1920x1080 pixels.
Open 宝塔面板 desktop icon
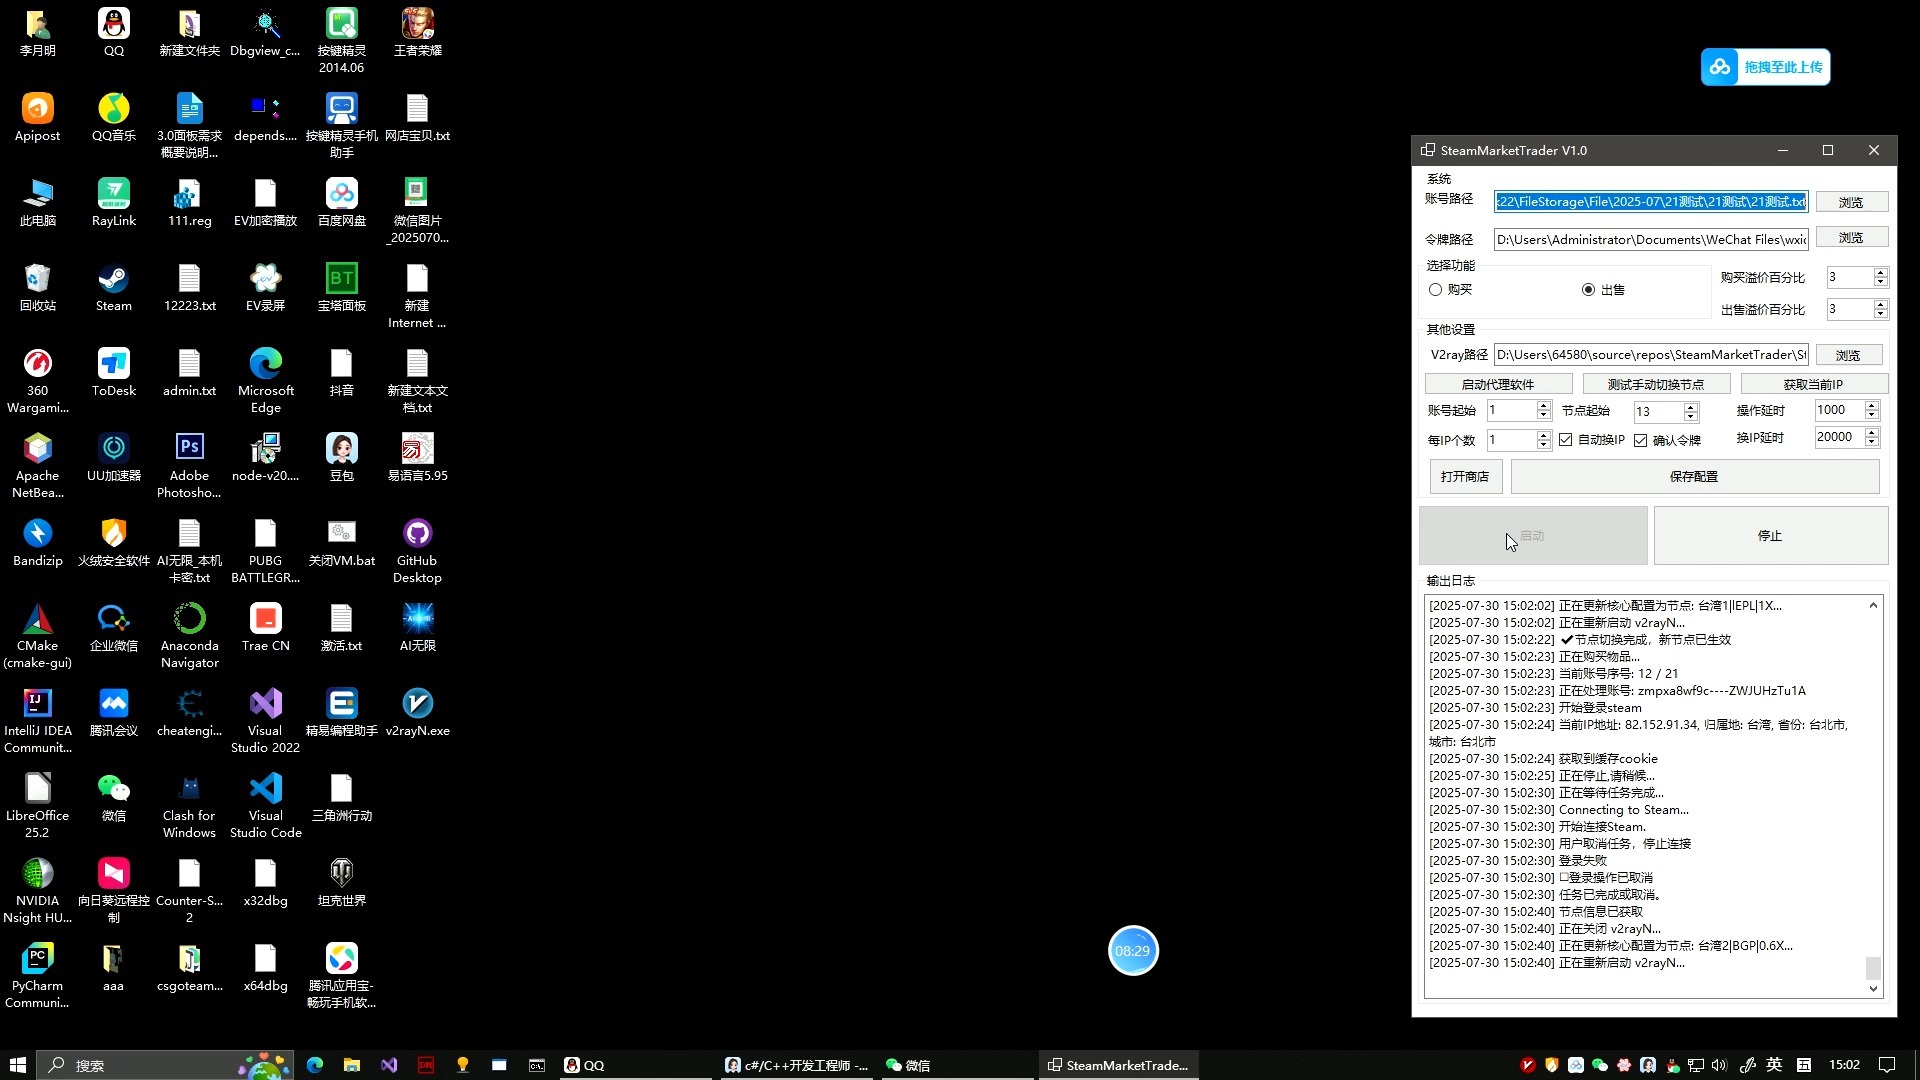341,288
